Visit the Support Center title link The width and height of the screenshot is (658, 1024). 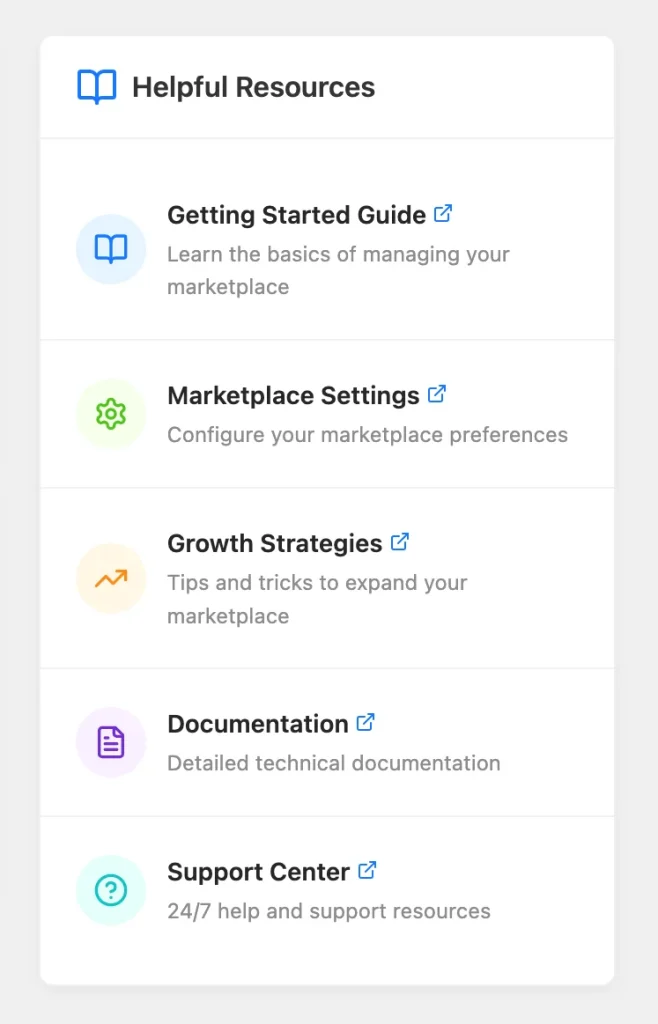coord(258,872)
